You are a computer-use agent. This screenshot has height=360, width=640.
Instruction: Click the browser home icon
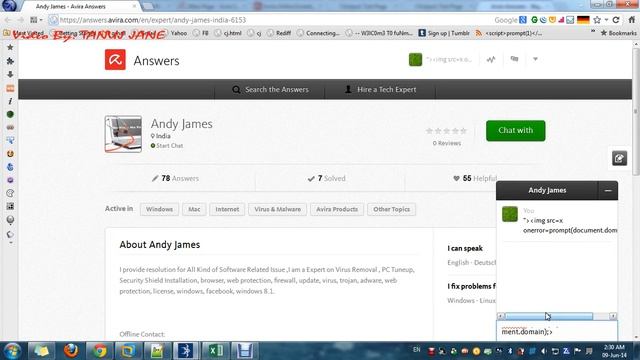(631, 20)
